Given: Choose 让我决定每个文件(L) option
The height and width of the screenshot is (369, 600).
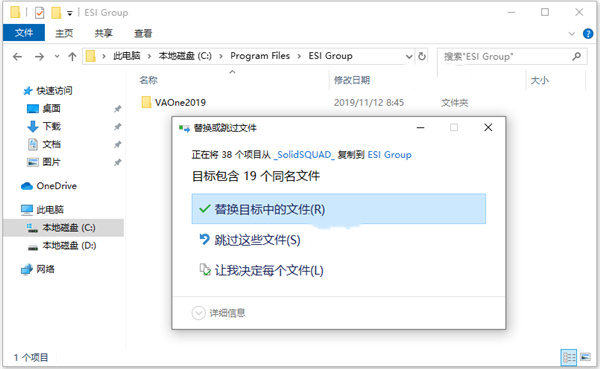Looking at the screenshot, I should click(x=261, y=271).
